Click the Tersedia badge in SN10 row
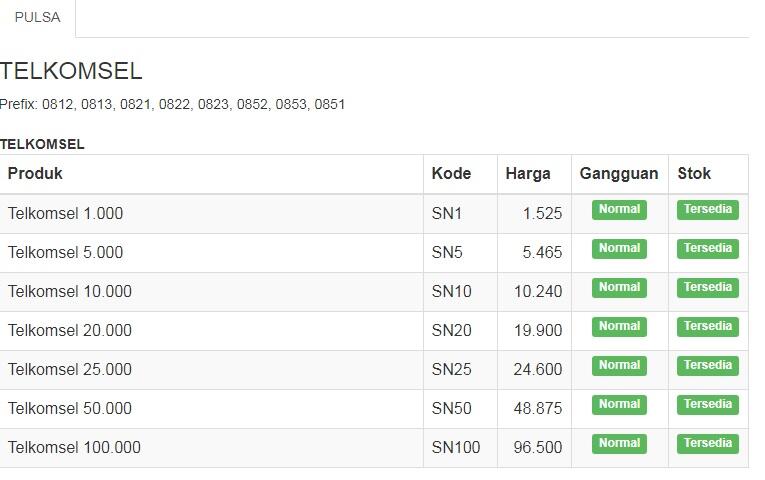Viewport: 765px width, 480px height. 708,288
